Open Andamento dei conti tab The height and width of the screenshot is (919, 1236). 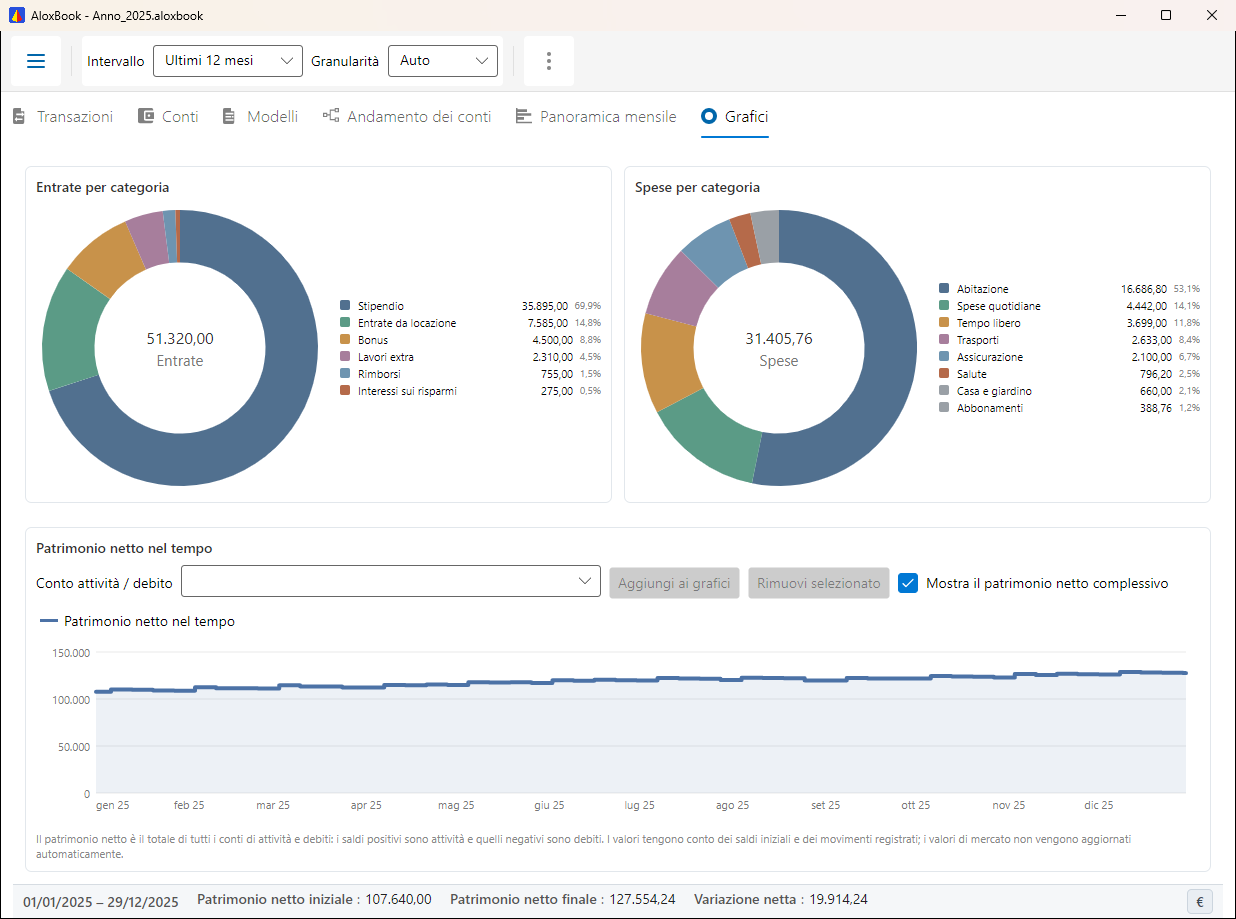coord(407,116)
